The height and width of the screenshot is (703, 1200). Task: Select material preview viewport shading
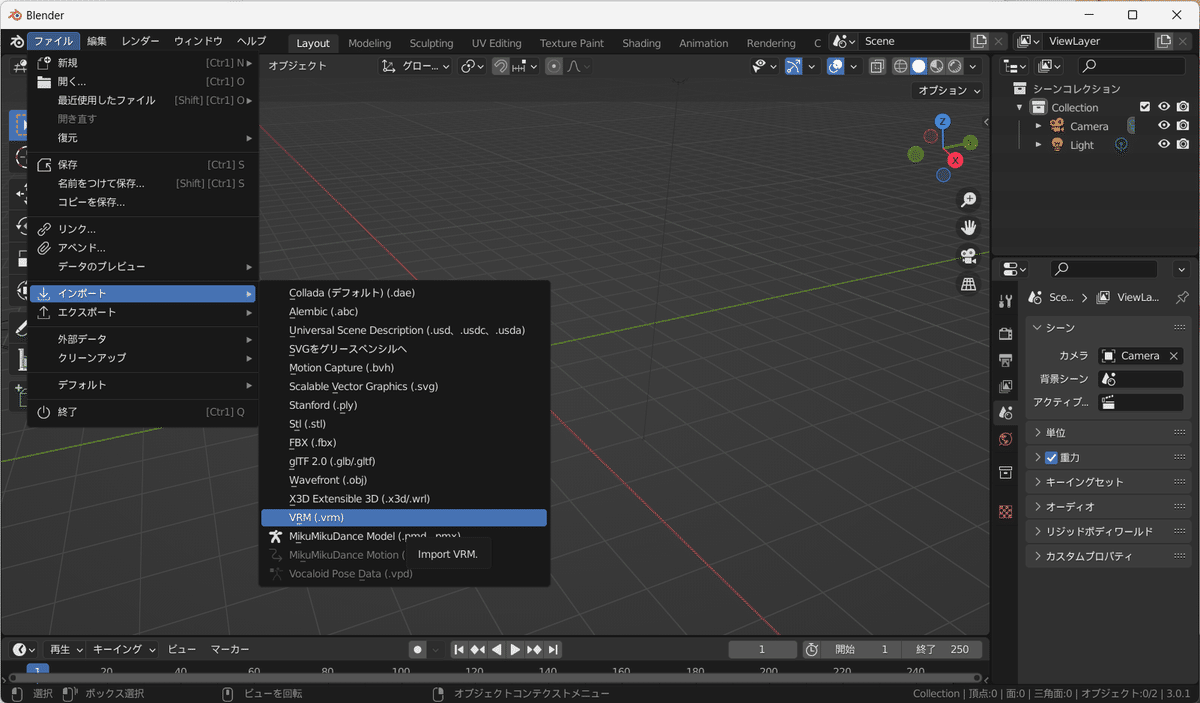click(x=936, y=66)
